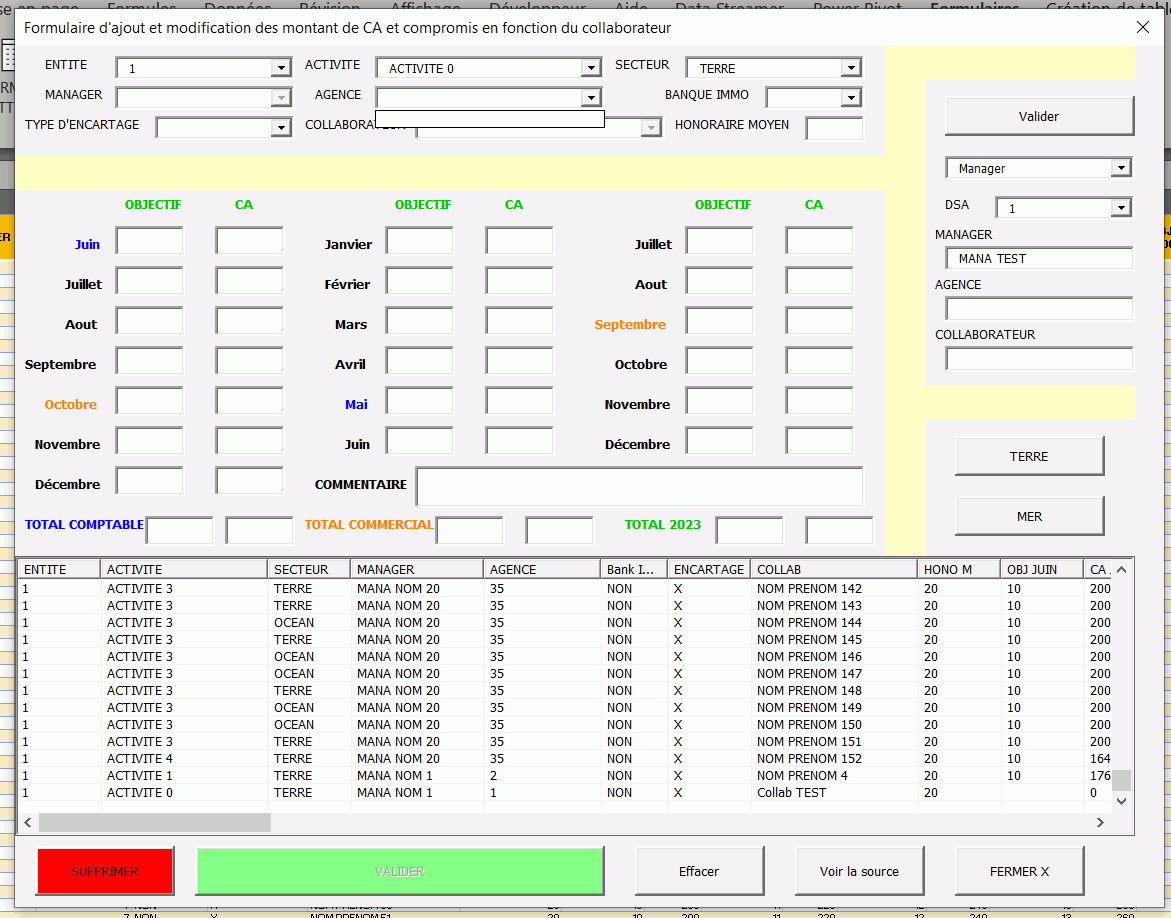This screenshot has height=918, width=1171.
Task: Click the list's horizontal scrollbar right arrow
Action: click(x=1101, y=822)
